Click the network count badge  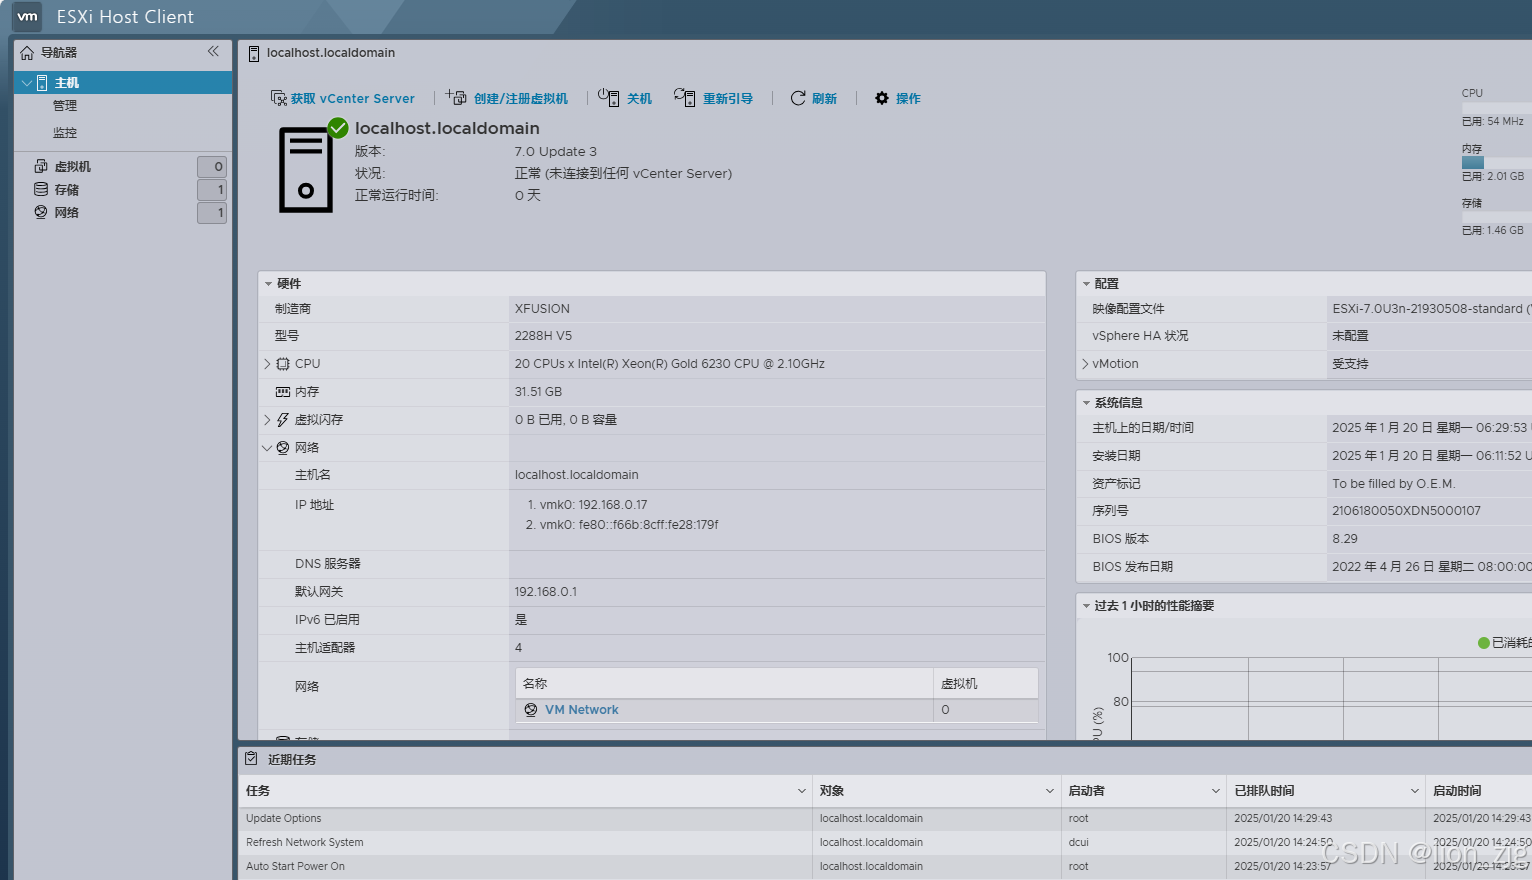(x=212, y=213)
